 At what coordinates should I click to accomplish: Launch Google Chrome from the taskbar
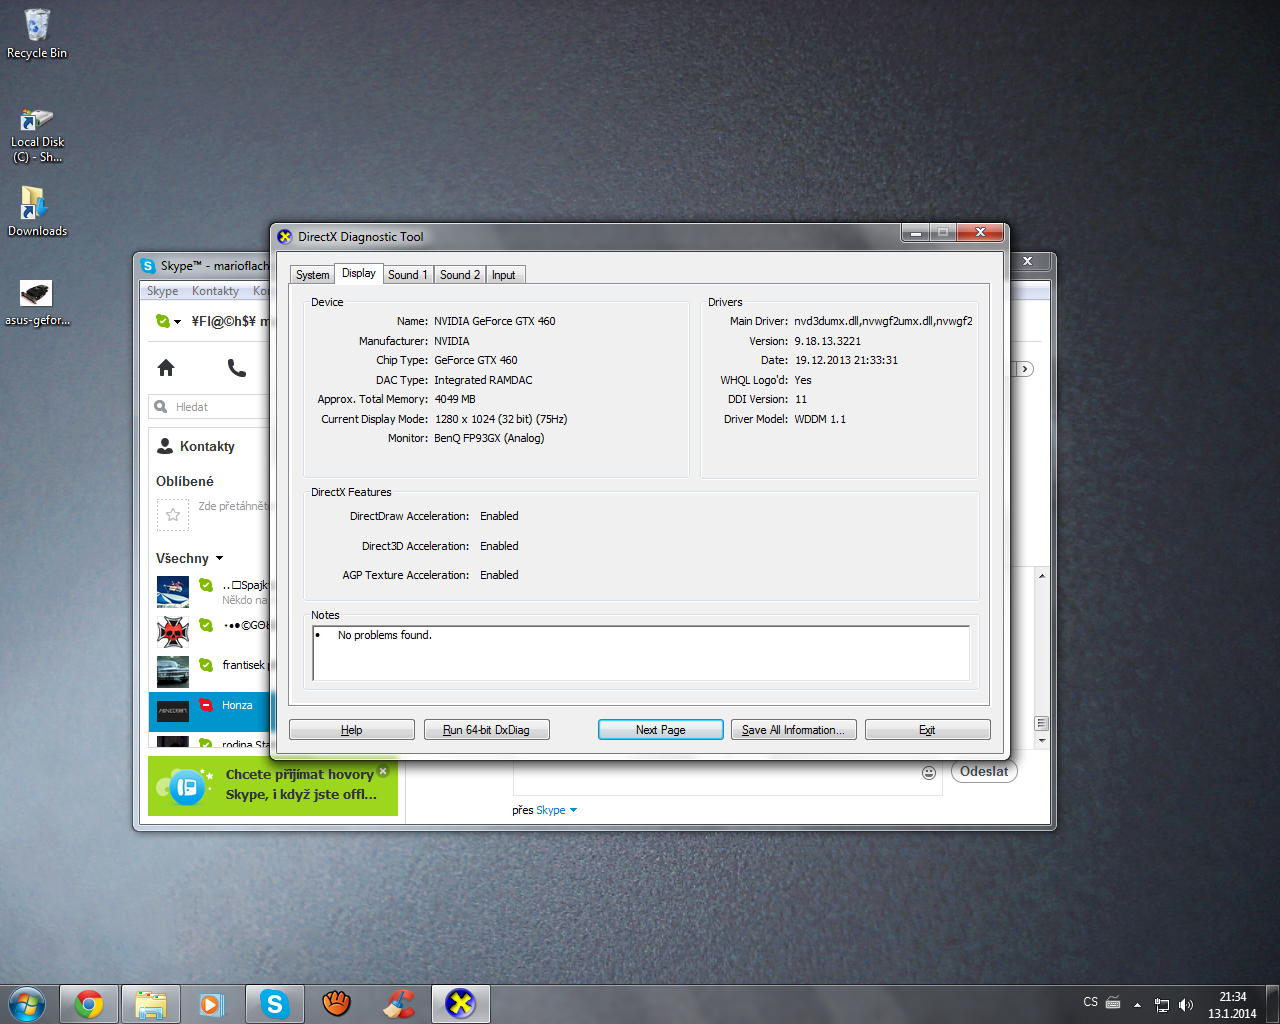89,1004
